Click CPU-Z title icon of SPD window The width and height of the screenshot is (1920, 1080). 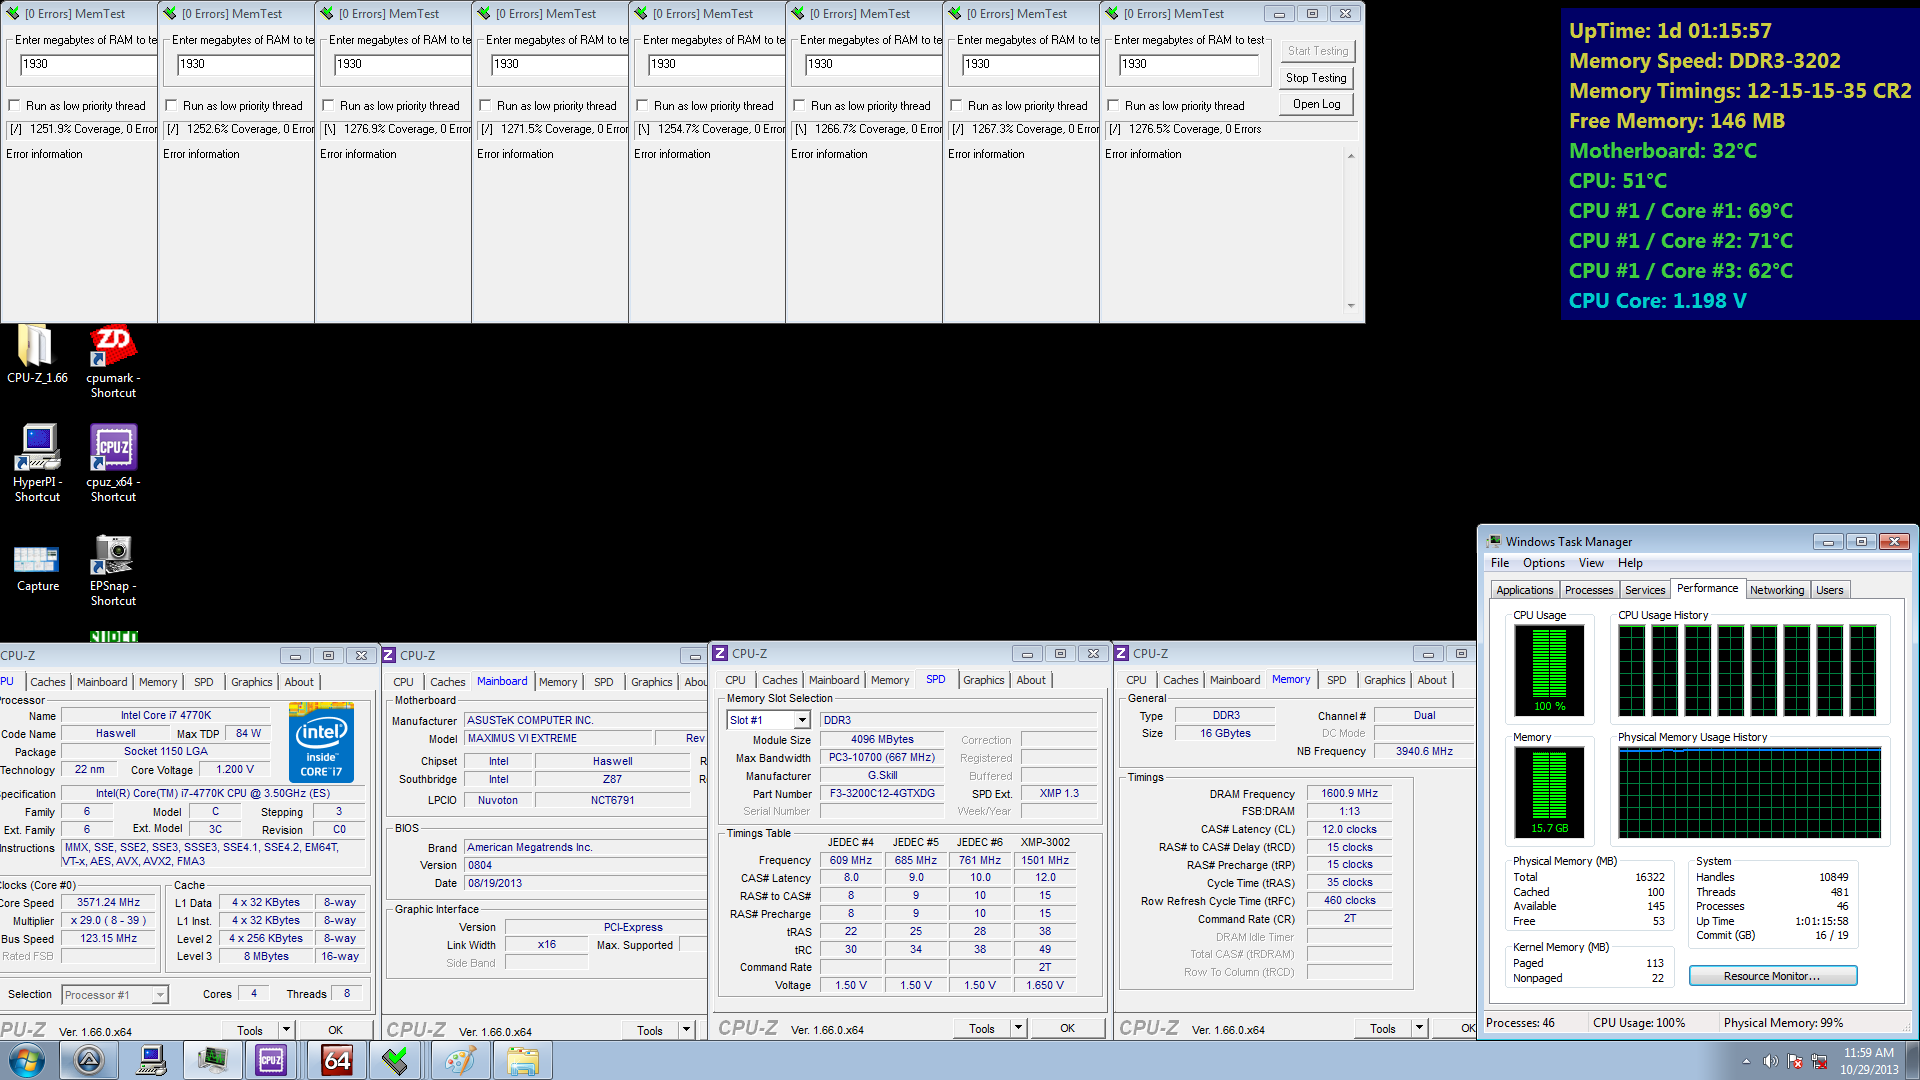(720, 653)
